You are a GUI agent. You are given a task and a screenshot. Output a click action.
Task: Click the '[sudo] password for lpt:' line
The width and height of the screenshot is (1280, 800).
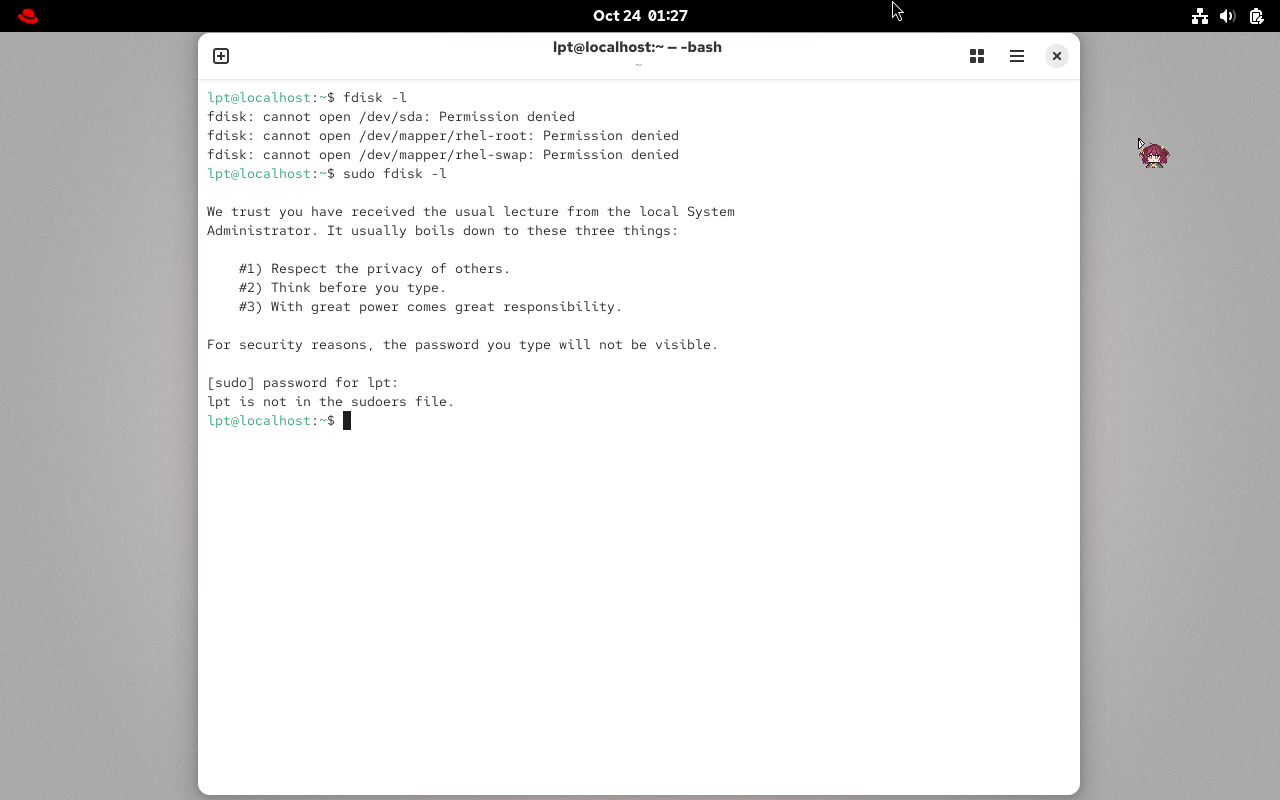302,383
